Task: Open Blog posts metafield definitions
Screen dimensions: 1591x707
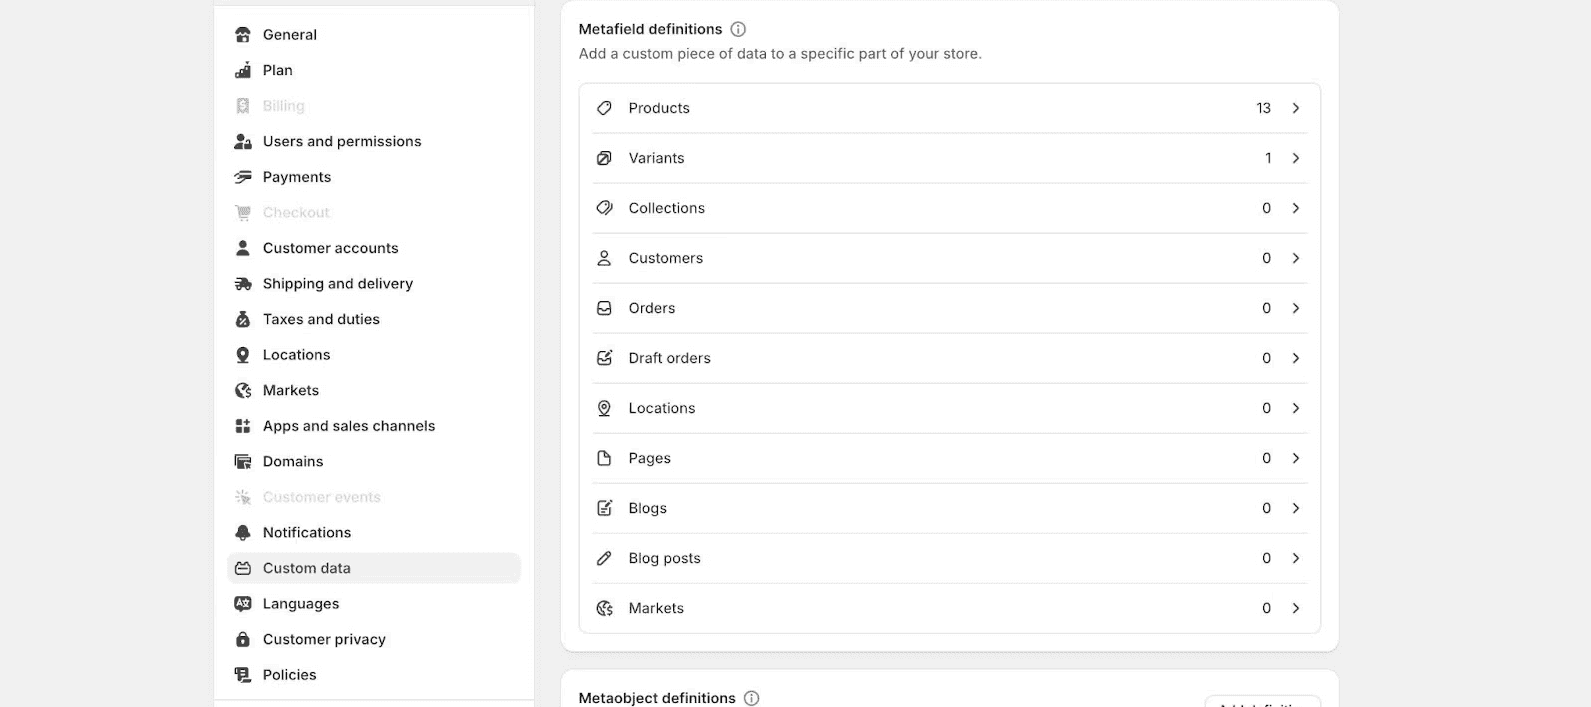Action: click(x=949, y=558)
